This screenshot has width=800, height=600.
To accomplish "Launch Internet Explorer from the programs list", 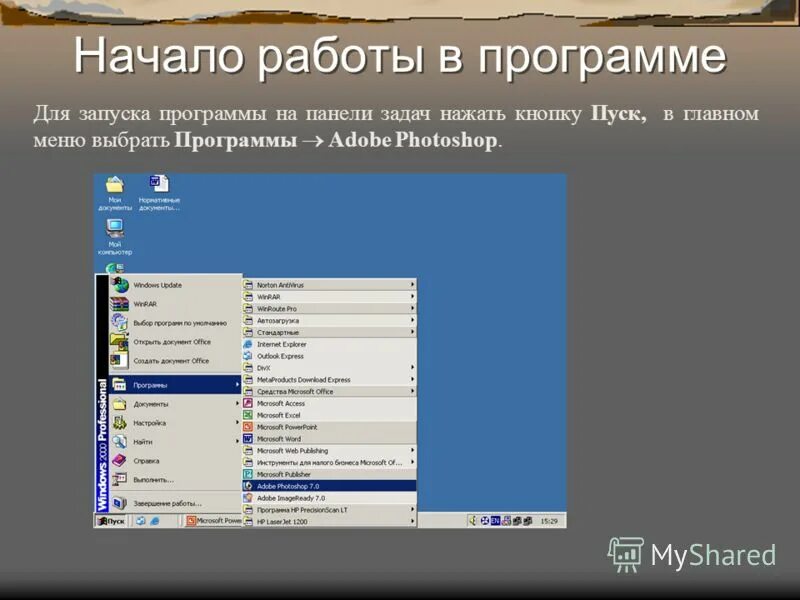I will [x=330, y=344].
